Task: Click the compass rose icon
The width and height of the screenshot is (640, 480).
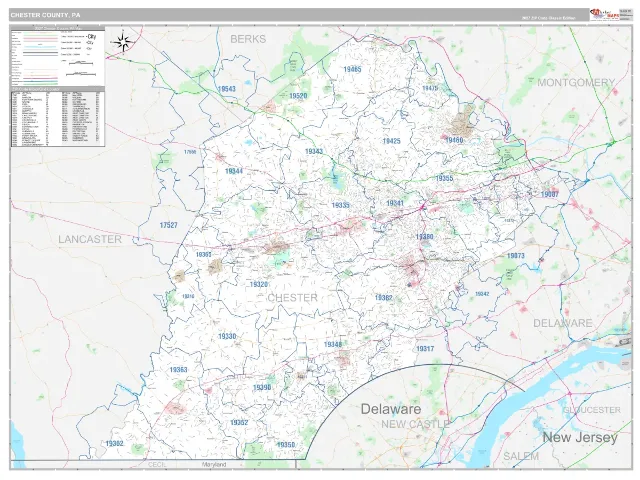Action: (x=123, y=42)
